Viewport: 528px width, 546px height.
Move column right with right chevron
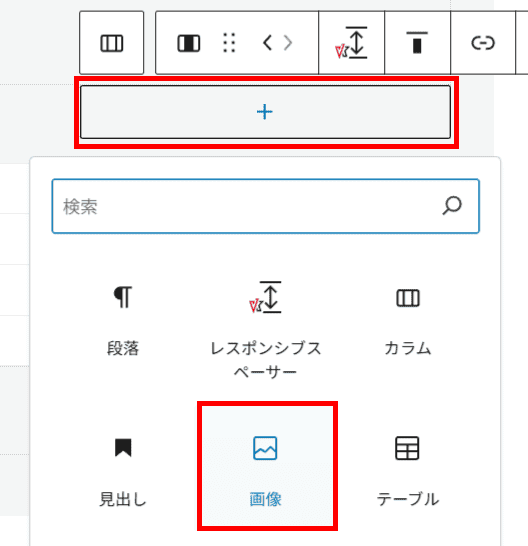(x=288, y=43)
